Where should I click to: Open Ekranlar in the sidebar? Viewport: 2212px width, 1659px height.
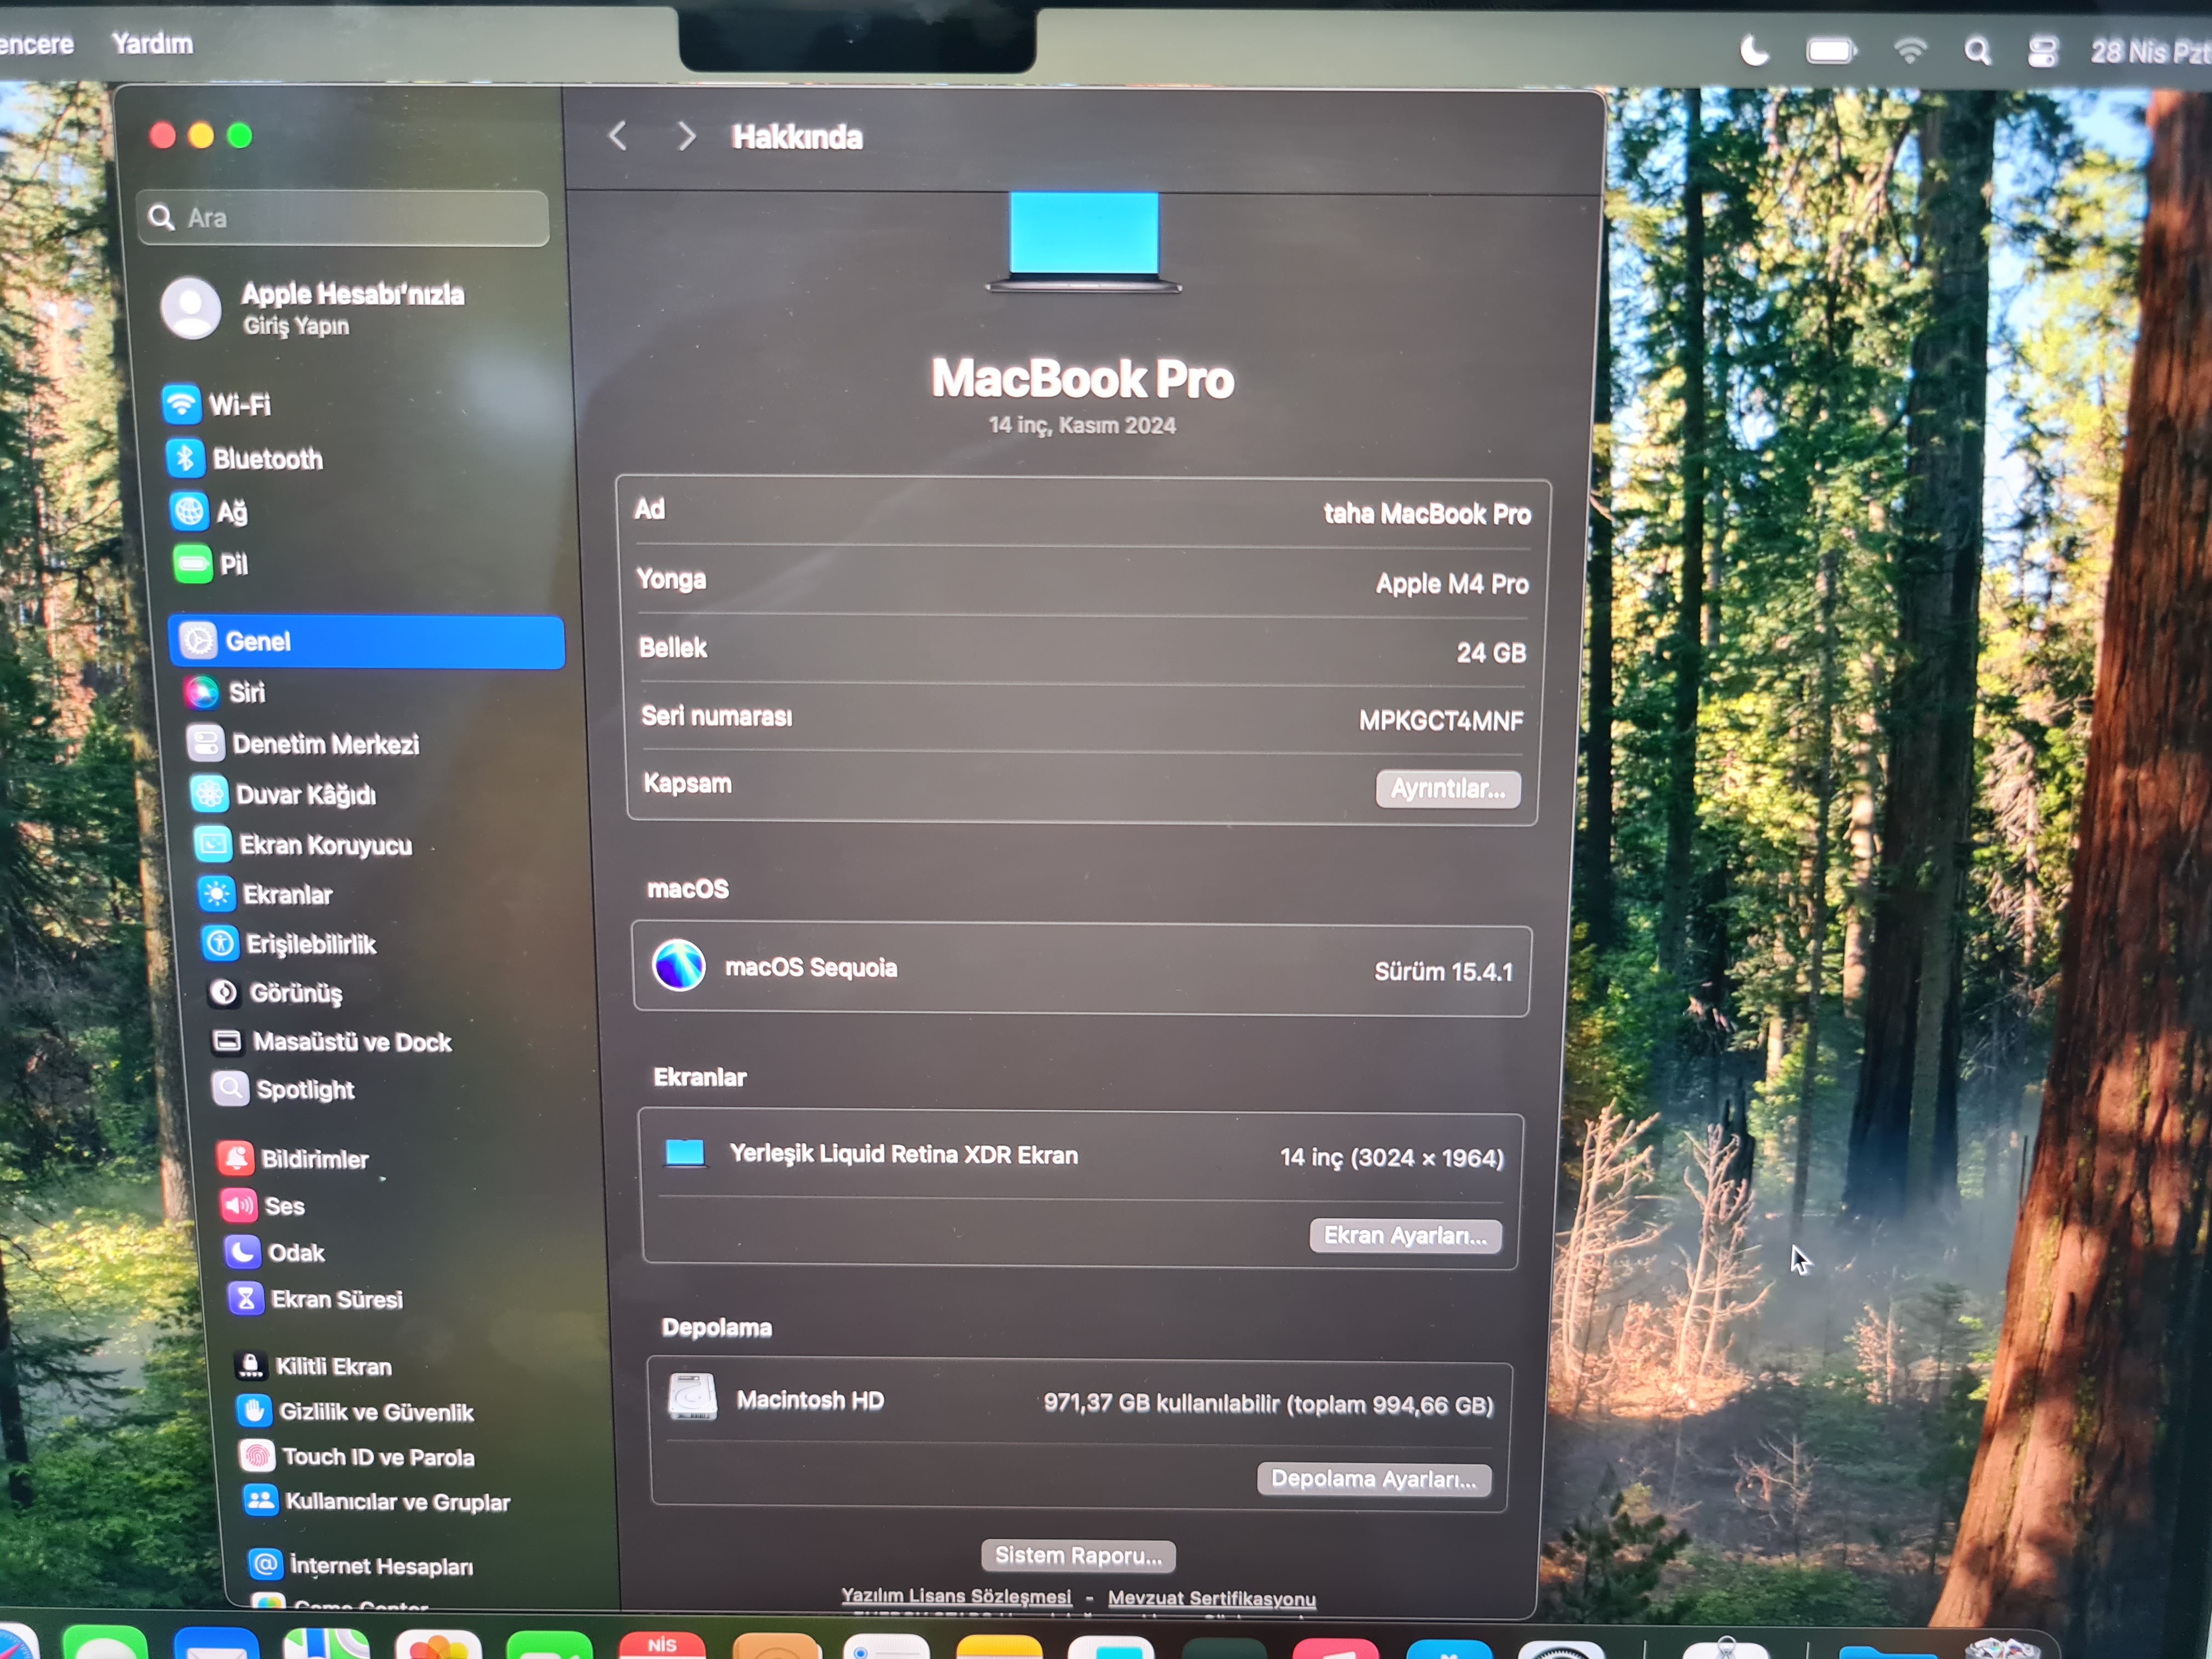265,894
